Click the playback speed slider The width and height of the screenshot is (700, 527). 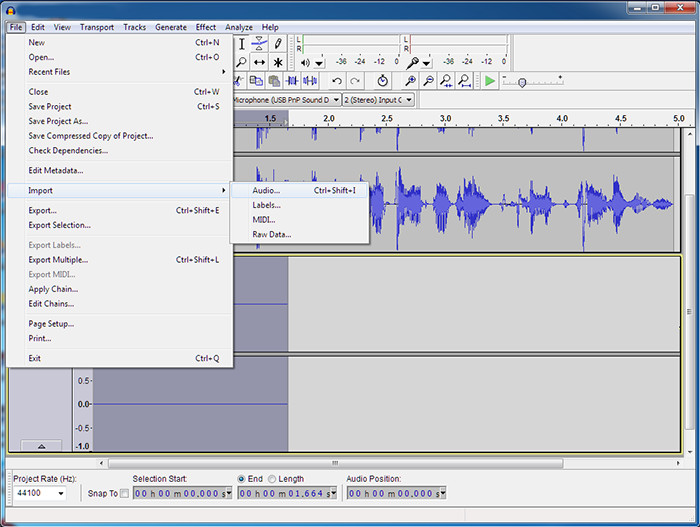pos(520,81)
